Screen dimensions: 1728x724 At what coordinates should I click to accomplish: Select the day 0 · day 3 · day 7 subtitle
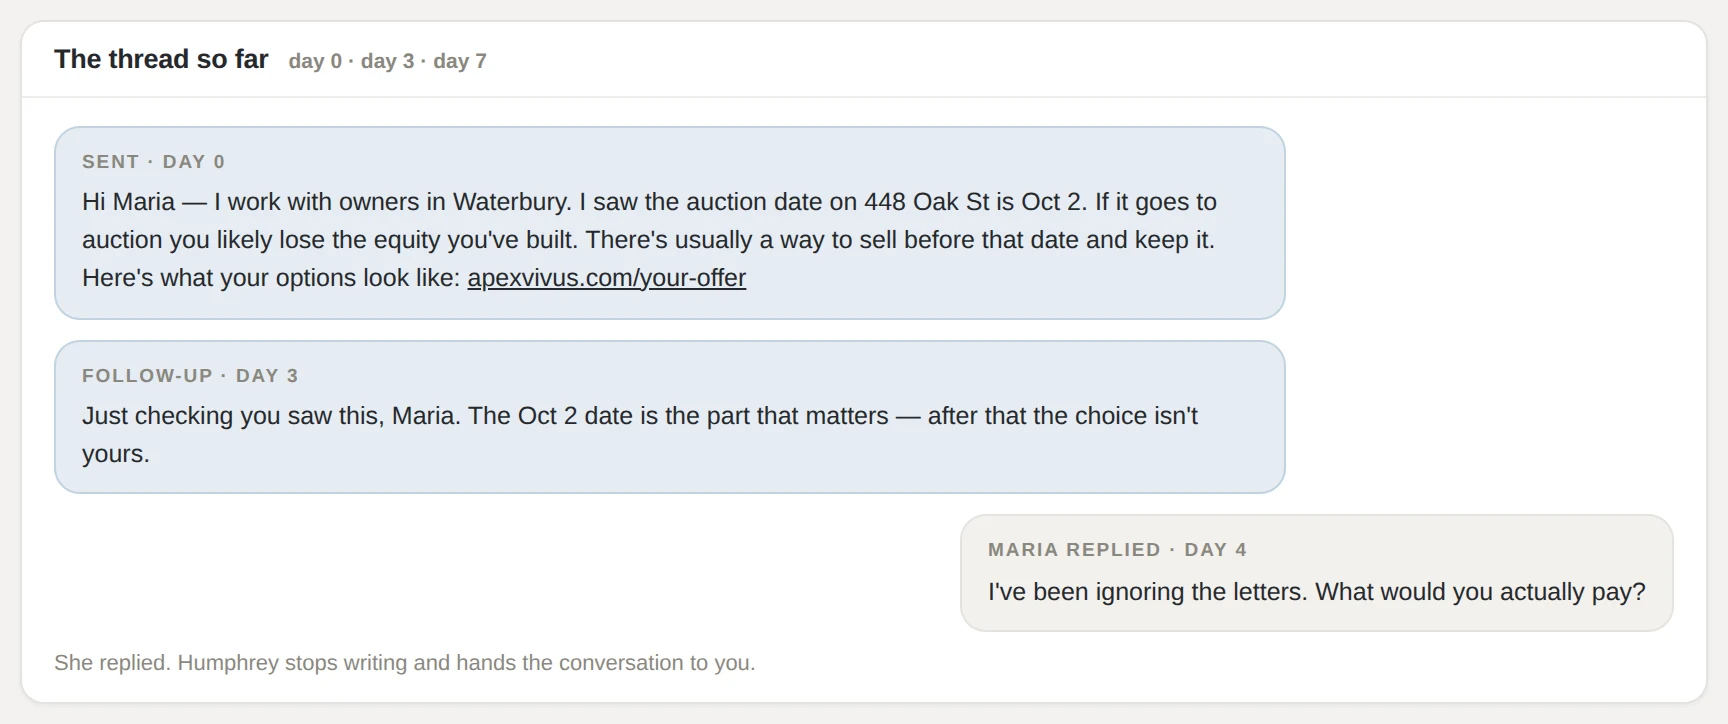[387, 61]
